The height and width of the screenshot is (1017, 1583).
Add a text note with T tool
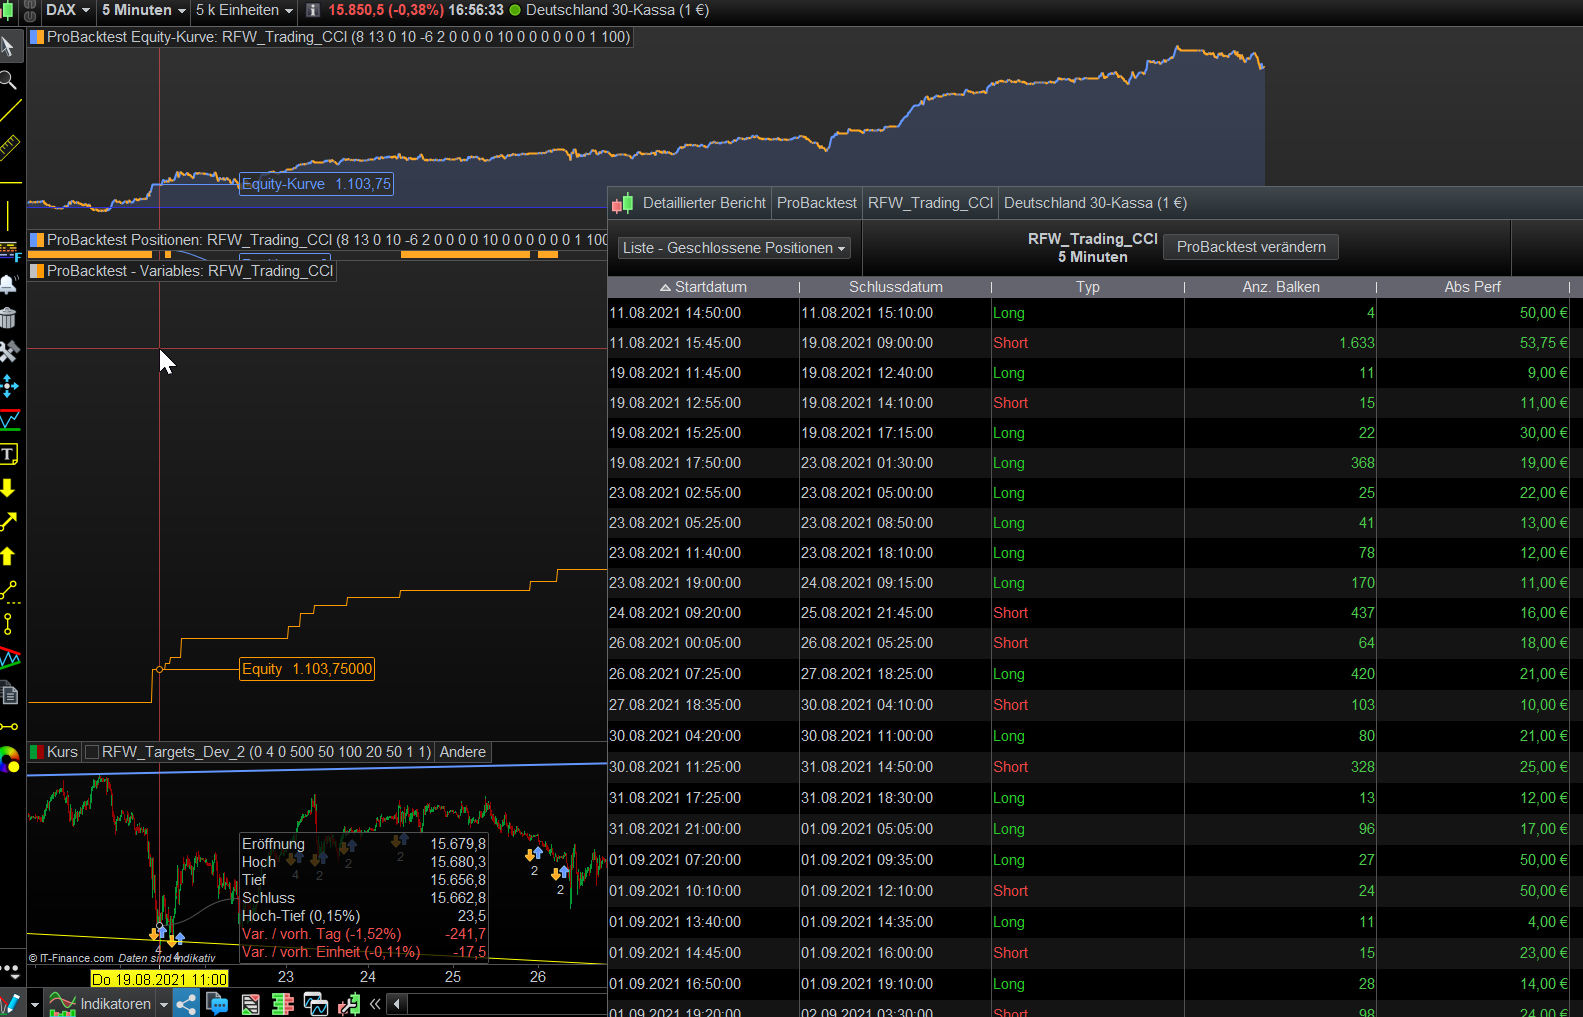coord(9,454)
